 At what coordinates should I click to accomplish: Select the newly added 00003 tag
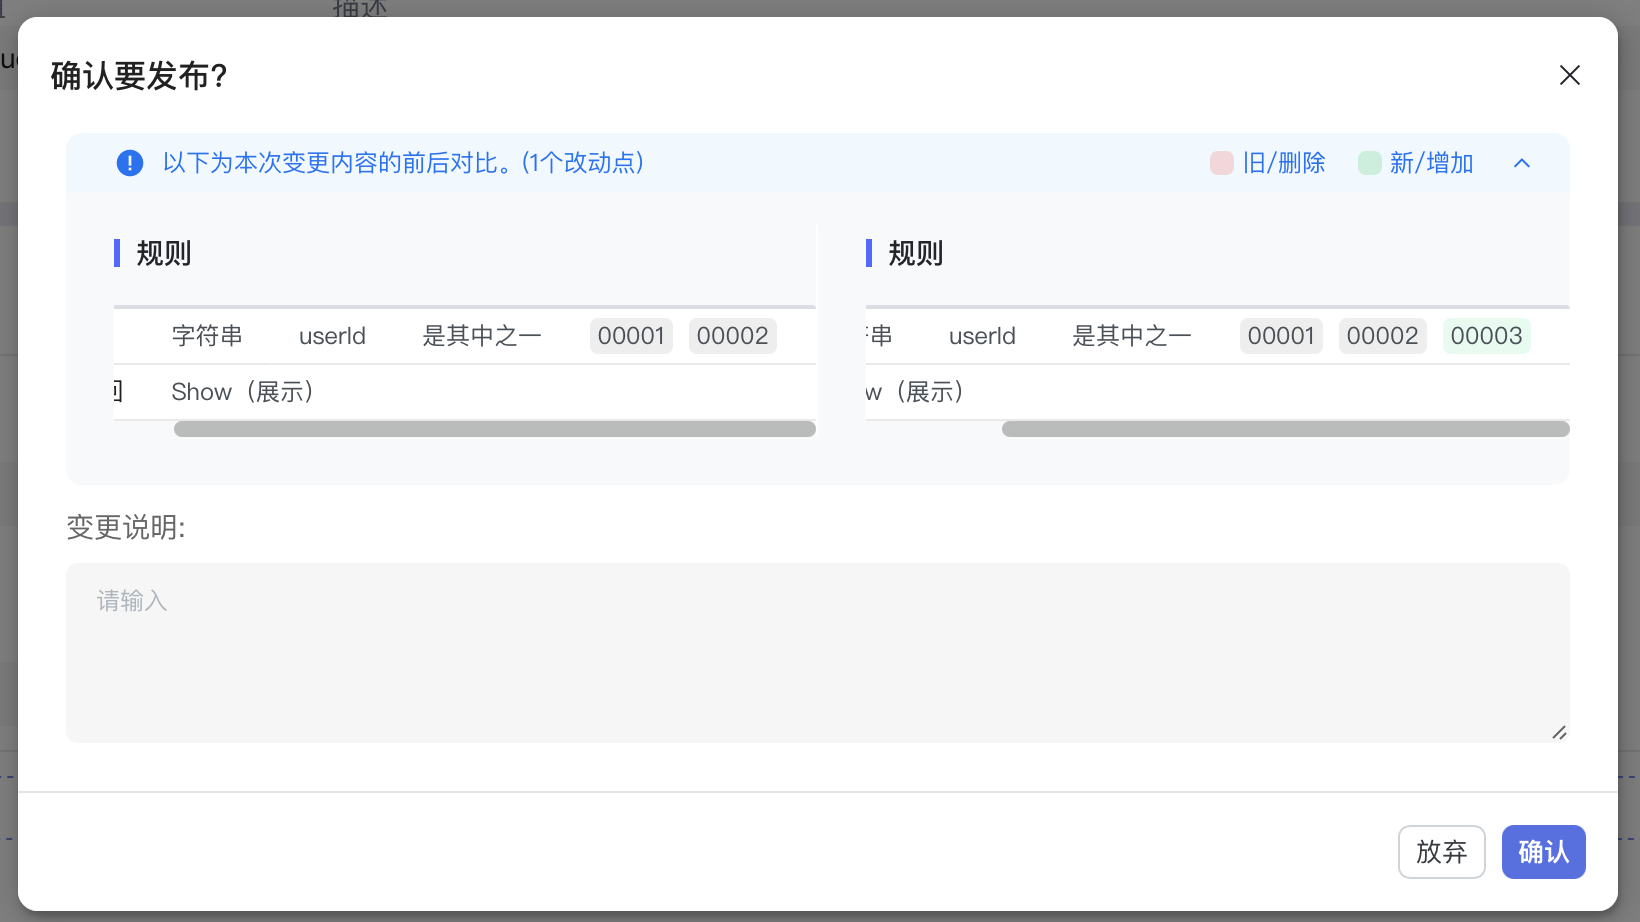click(x=1486, y=336)
